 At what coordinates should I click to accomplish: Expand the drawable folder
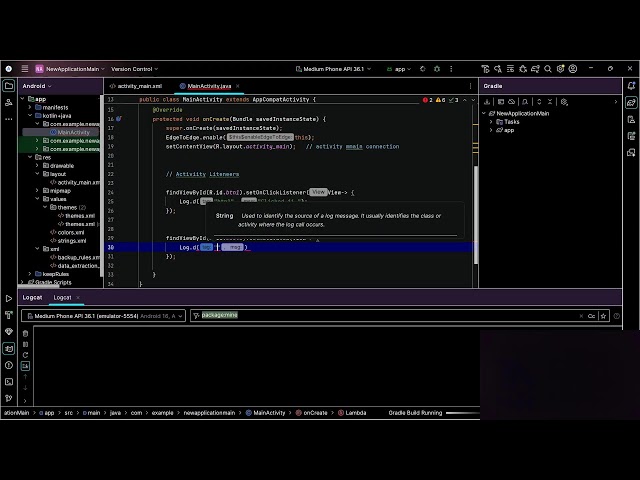(37, 166)
